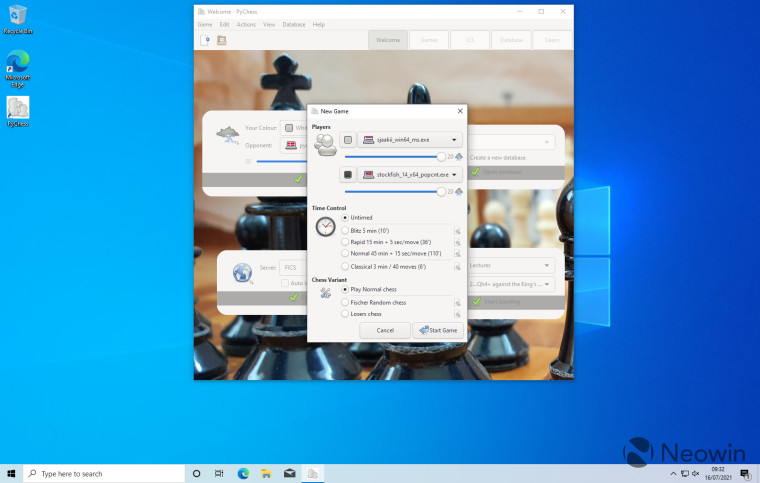Edit the Classical 3 min time settings icon
This screenshot has height=483, width=760.
pyautogui.click(x=457, y=266)
